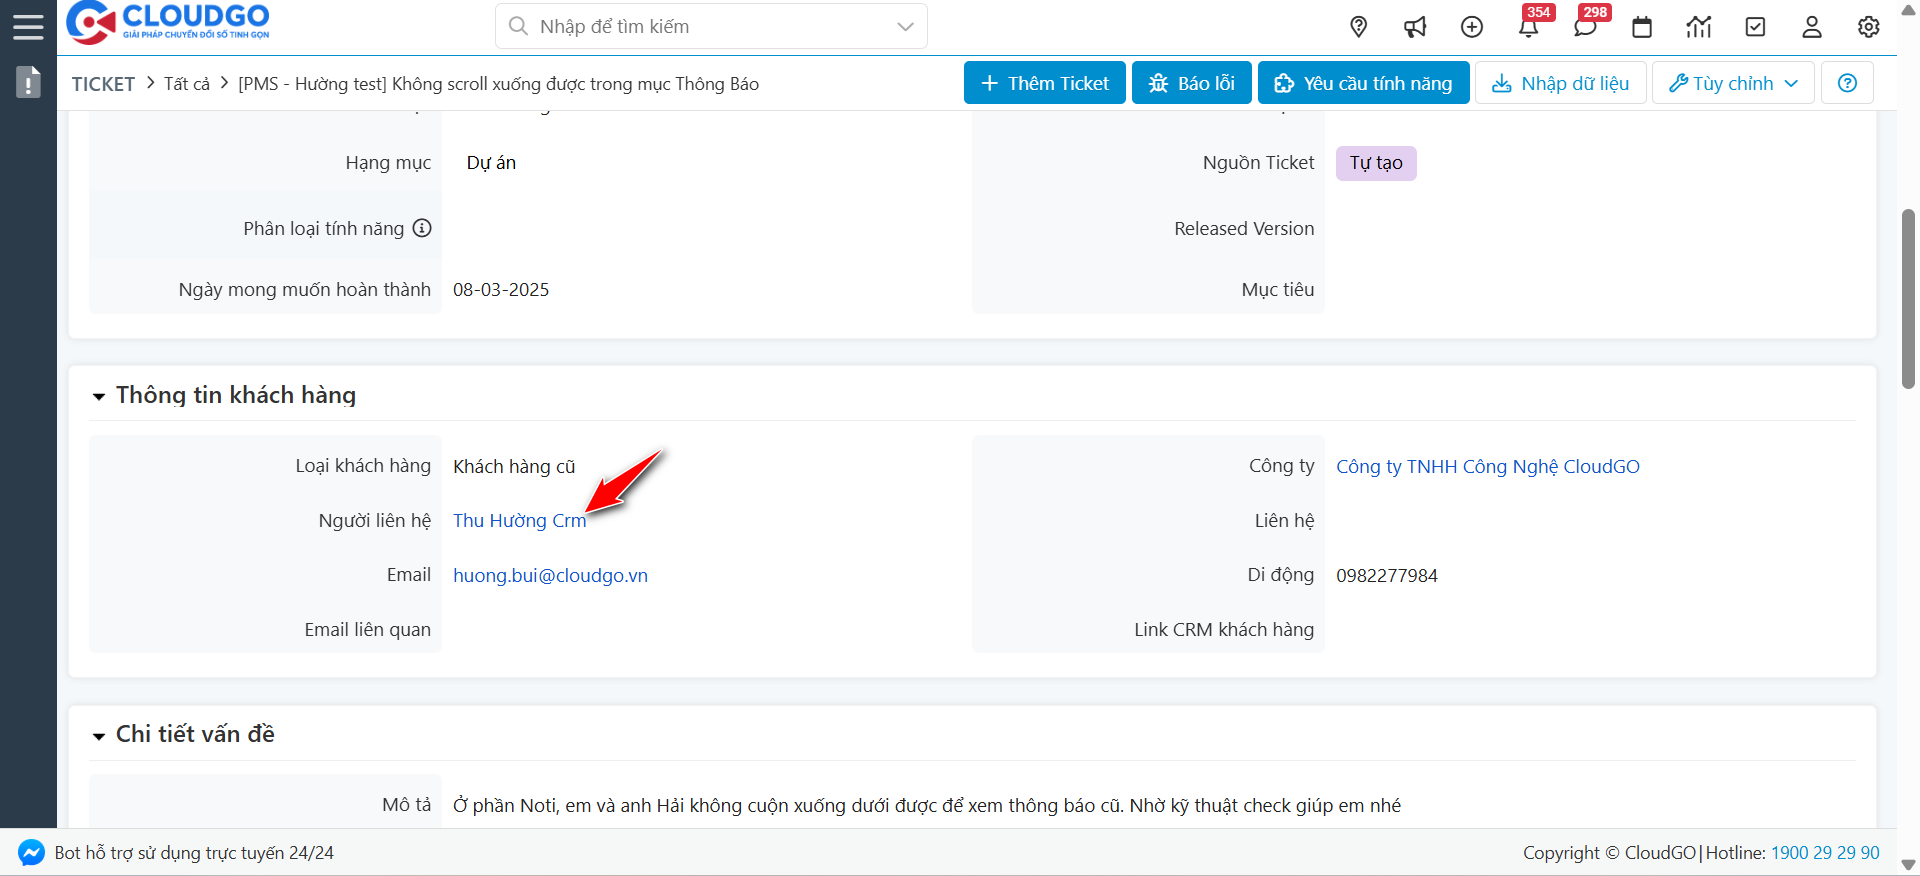Open Công ty TNHH Công Nghệ CloudGO link
Image resolution: width=1920 pixels, height=876 pixels.
pyautogui.click(x=1488, y=467)
